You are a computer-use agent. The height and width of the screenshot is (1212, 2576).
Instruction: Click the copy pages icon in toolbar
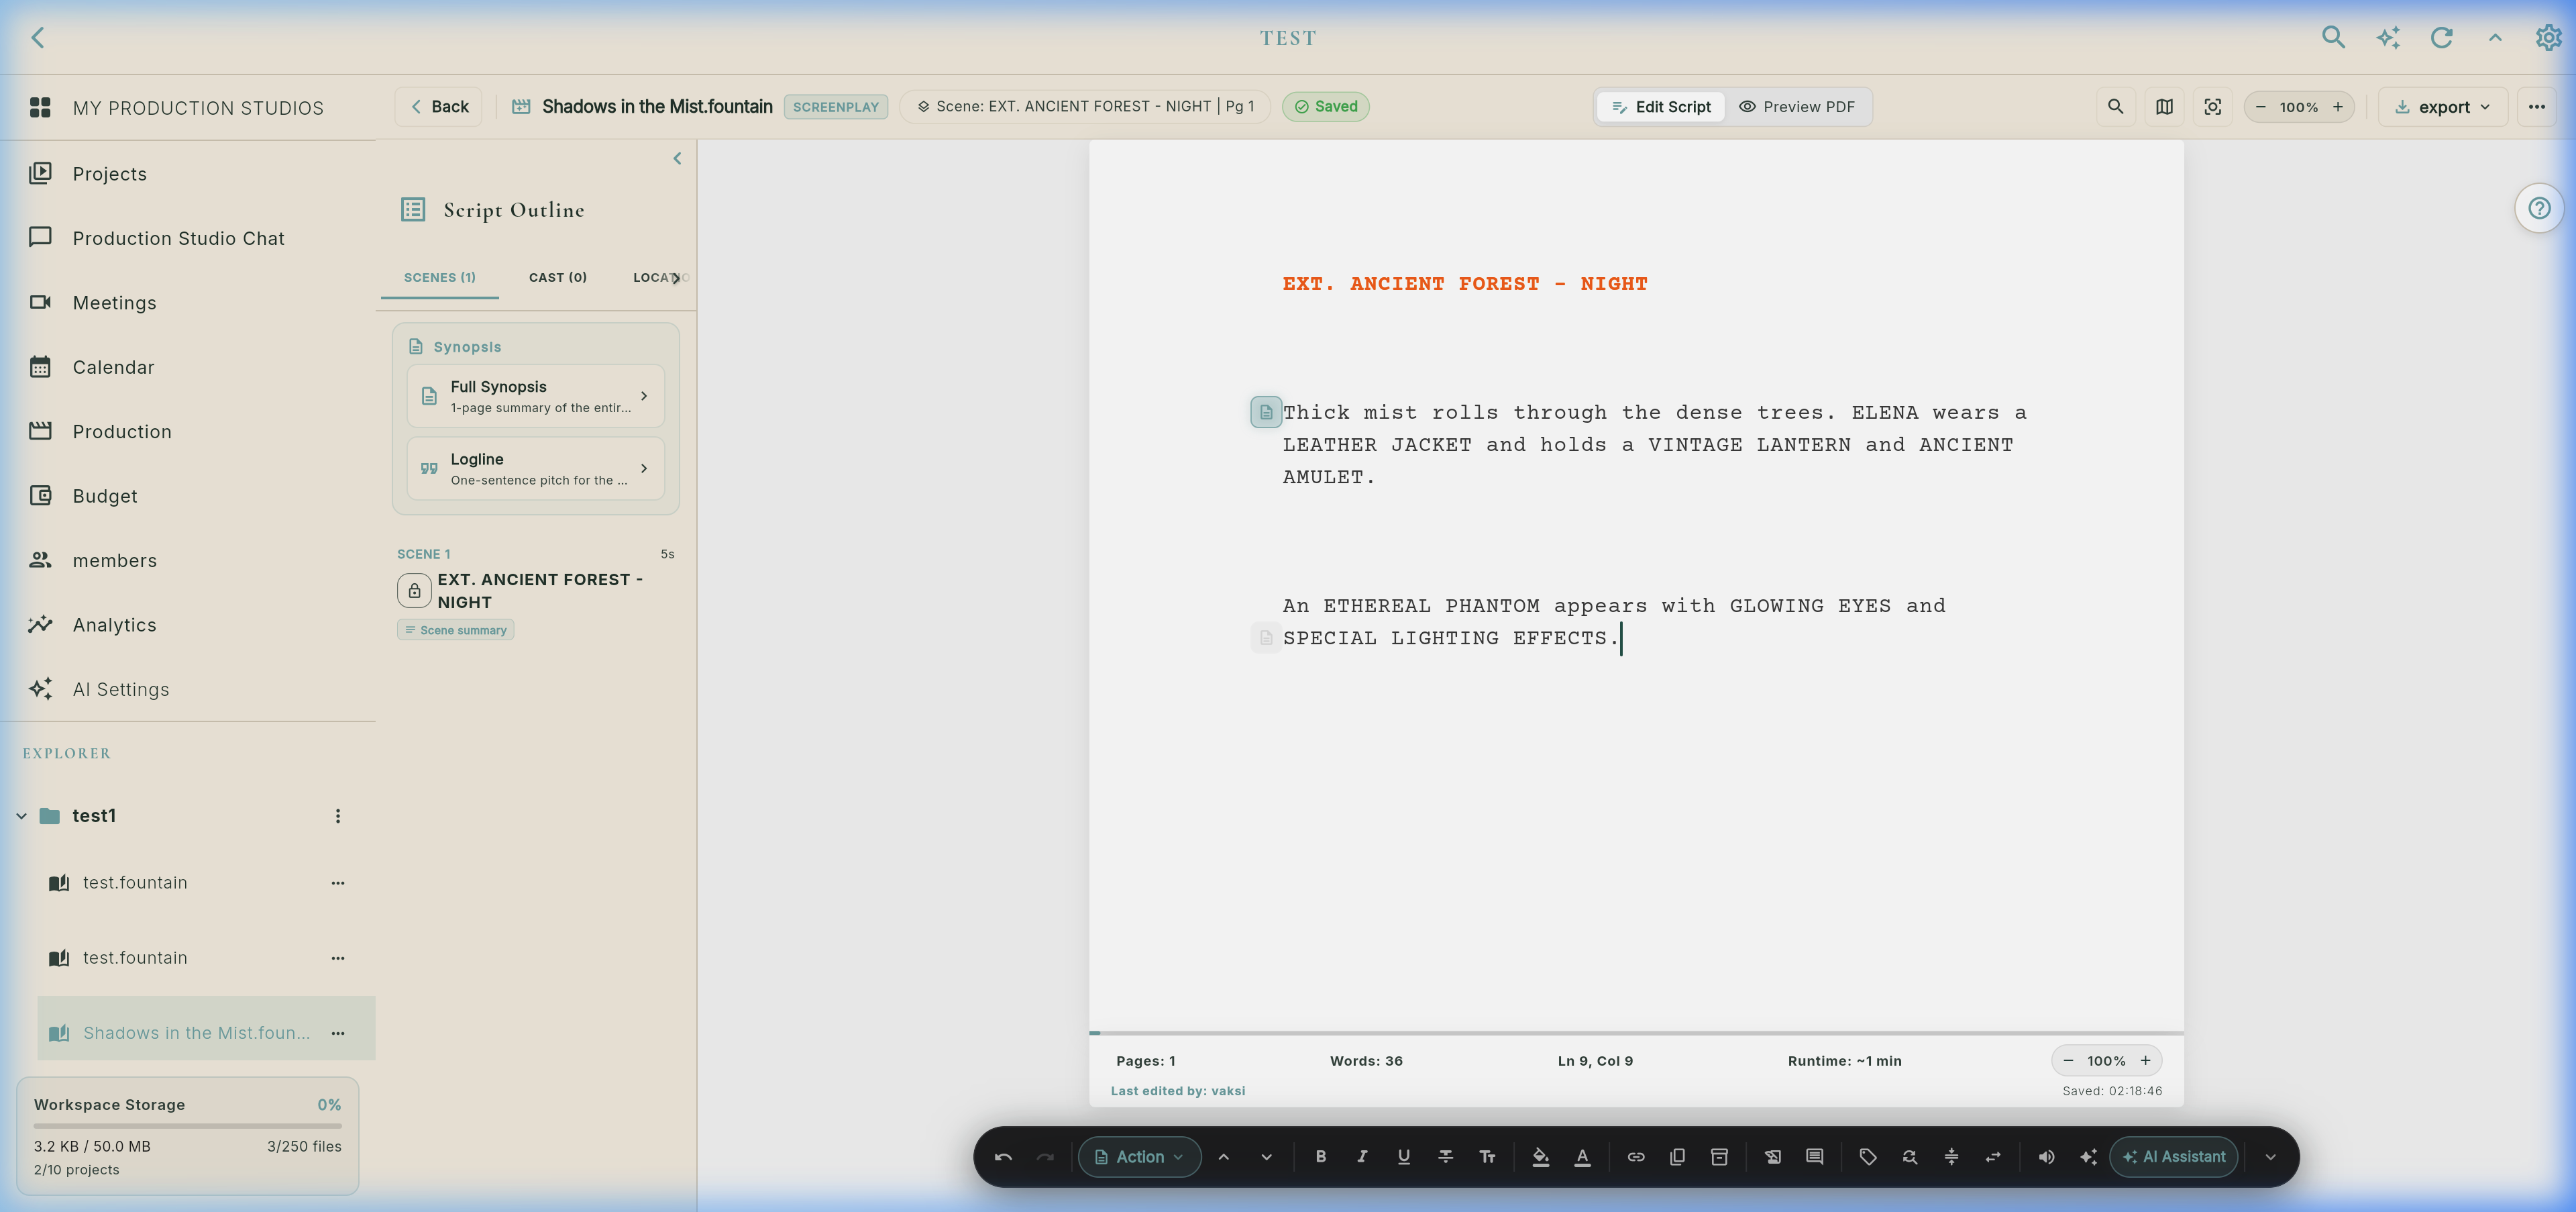(x=1678, y=1157)
